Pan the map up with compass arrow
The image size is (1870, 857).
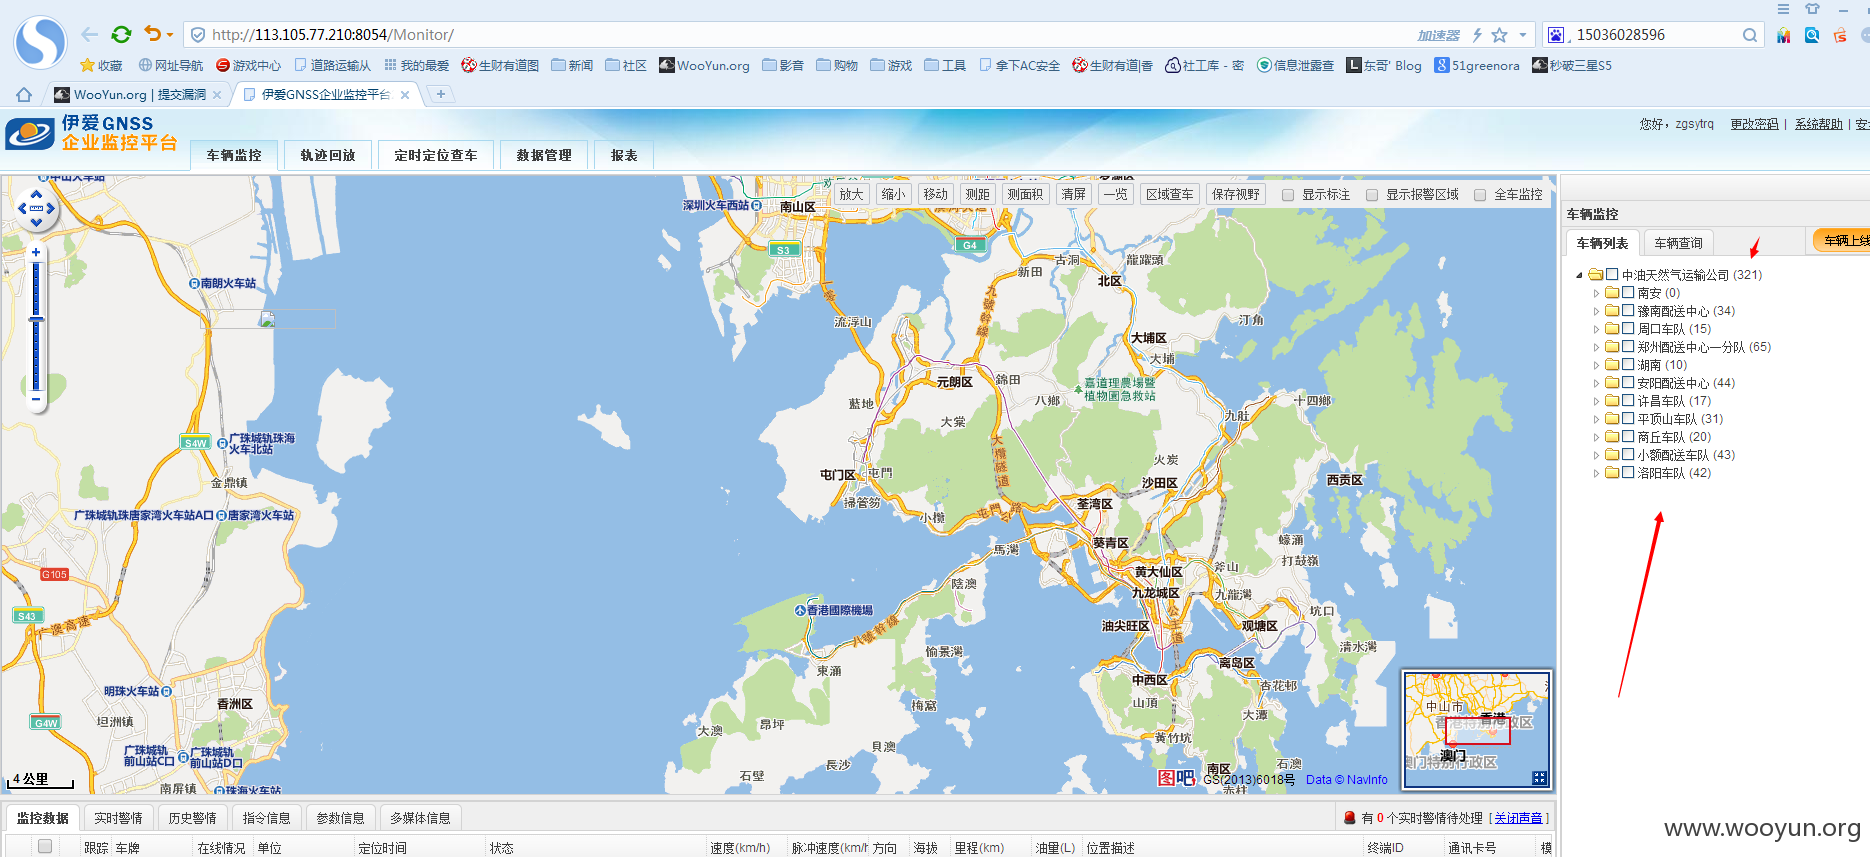[36, 194]
